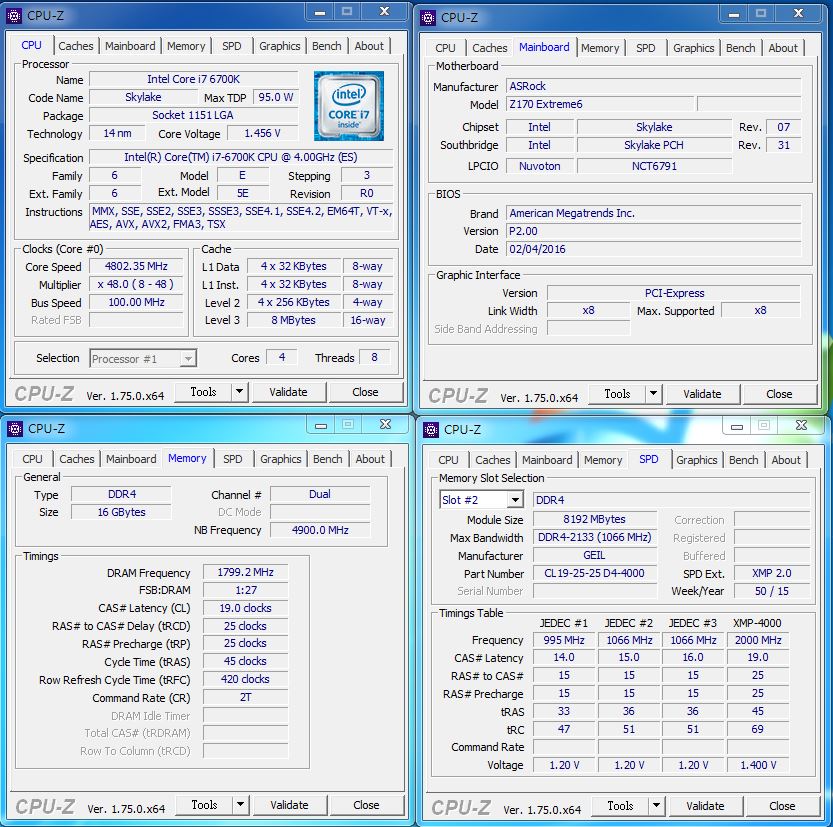This screenshot has width=833, height=827.
Task: Click the Max TDP value 95.0 W
Action: coord(276,97)
